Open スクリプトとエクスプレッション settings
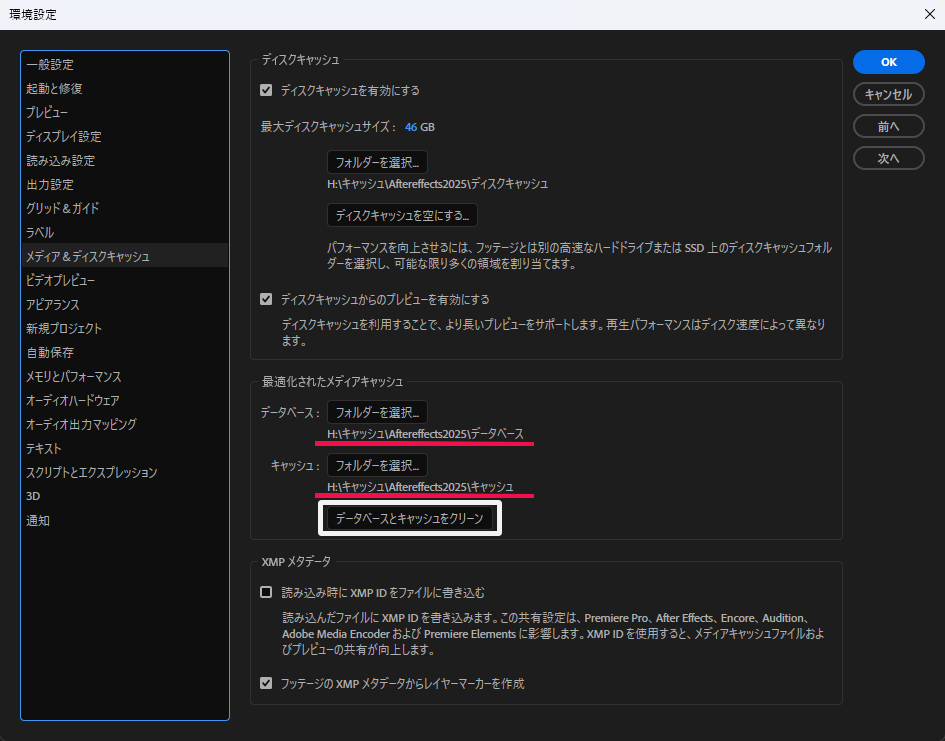945x741 pixels. pos(92,472)
